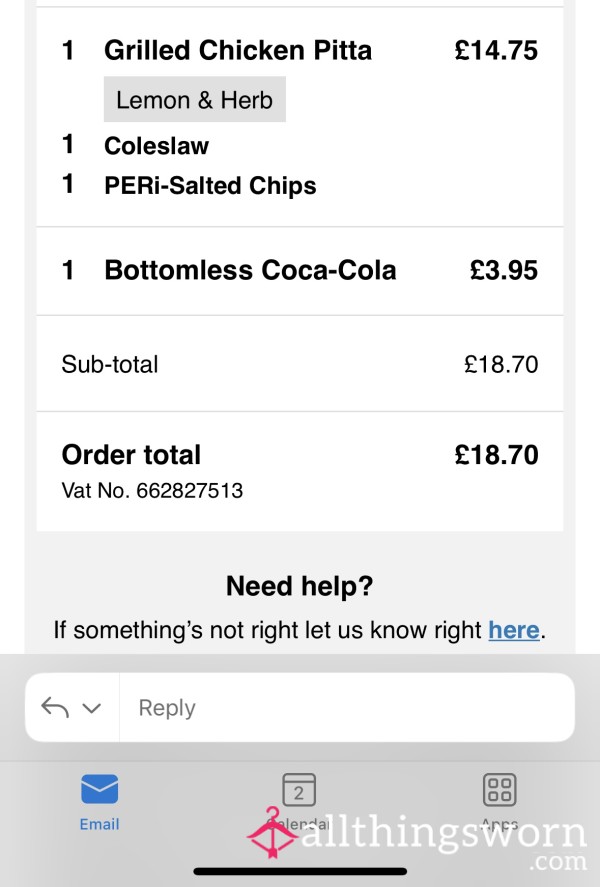Tap the calendar icon showing 2
The width and height of the screenshot is (600, 887).
point(299,789)
